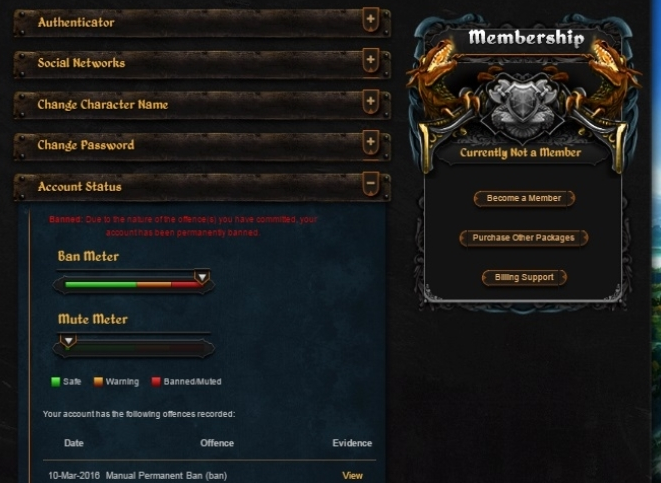
Task: Expand Change Character Name plus icon
Action: point(371,102)
